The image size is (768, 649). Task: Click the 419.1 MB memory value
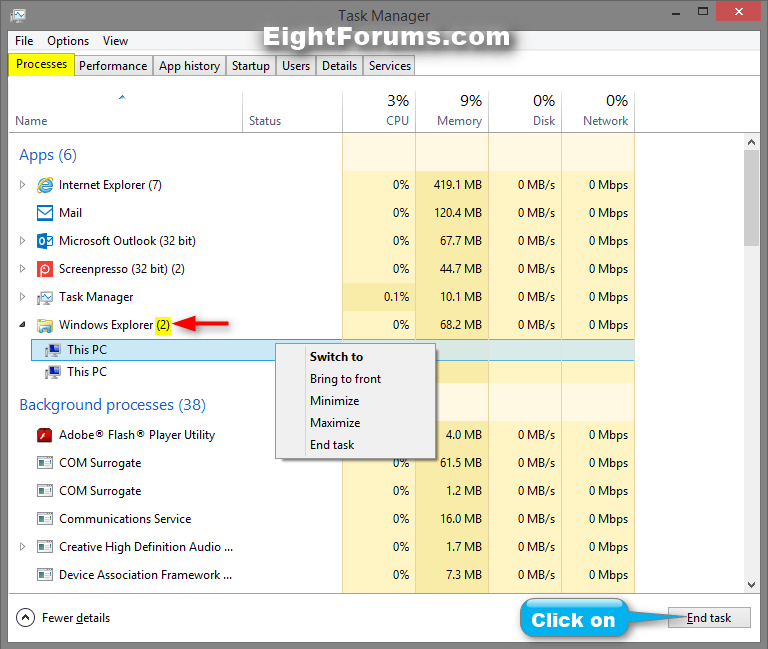(457, 185)
